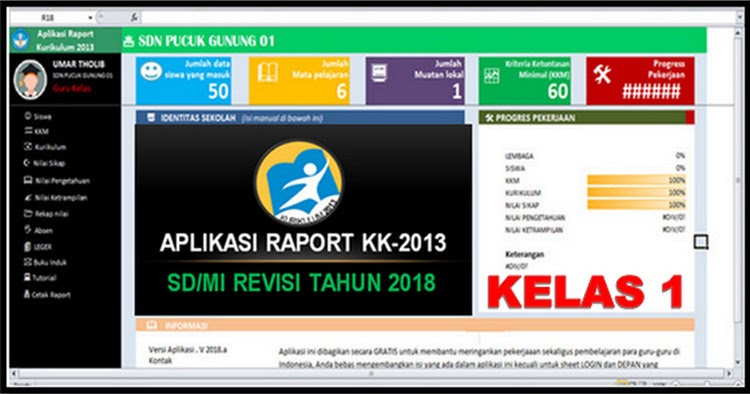Click the icon on Muatan lokal card
Viewport: 750px width, 394px height.
pyautogui.click(x=378, y=74)
